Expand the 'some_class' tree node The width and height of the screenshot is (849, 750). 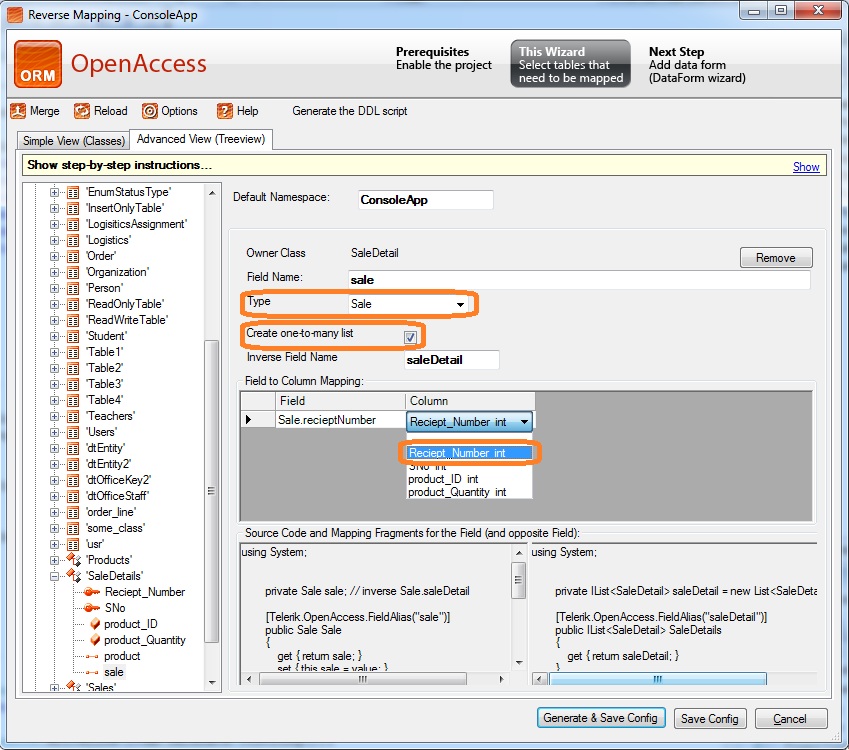click(x=54, y=529)
